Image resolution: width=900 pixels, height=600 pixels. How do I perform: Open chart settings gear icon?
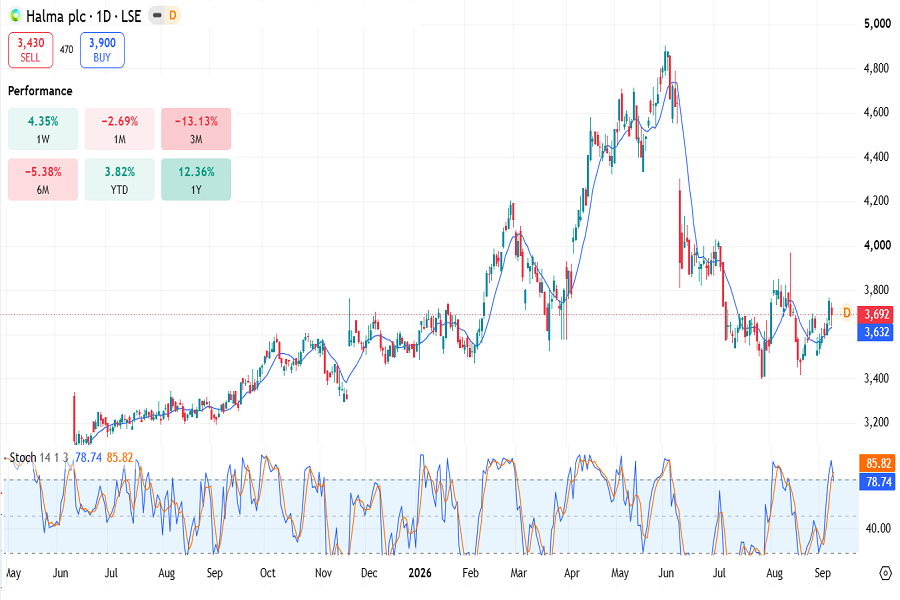pyautogui.click(x=886, y=573)
